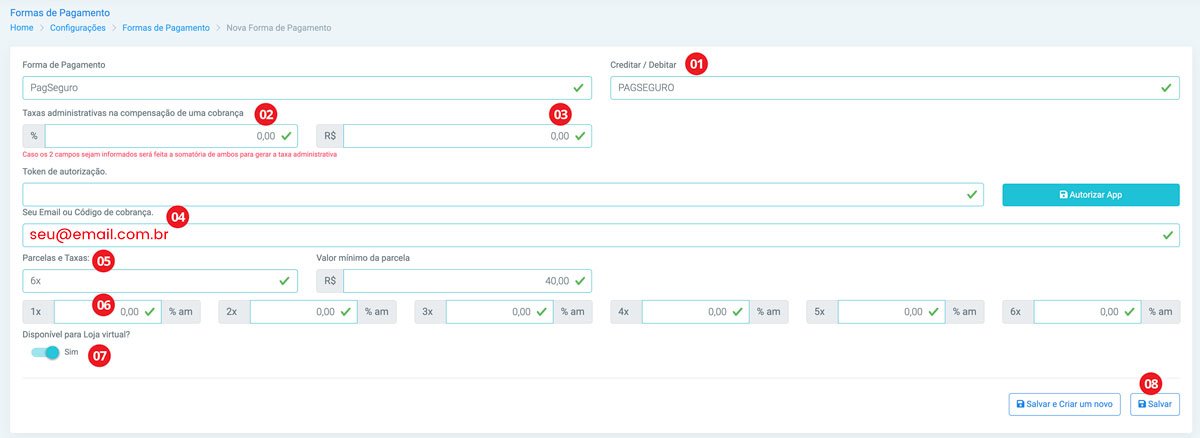This screenshot has height=438, width=1200.
Task: Open Parcelas e Taxas 6x dropdown
Action: [160, 281]
